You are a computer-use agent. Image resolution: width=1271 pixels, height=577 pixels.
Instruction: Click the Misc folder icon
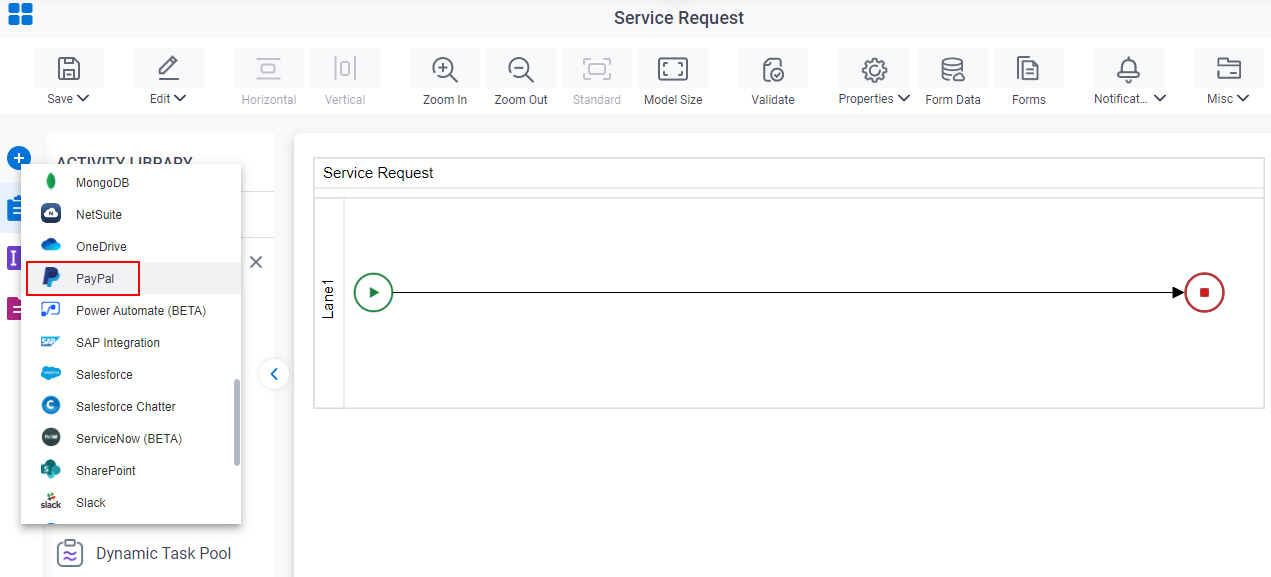[1228, 69]
